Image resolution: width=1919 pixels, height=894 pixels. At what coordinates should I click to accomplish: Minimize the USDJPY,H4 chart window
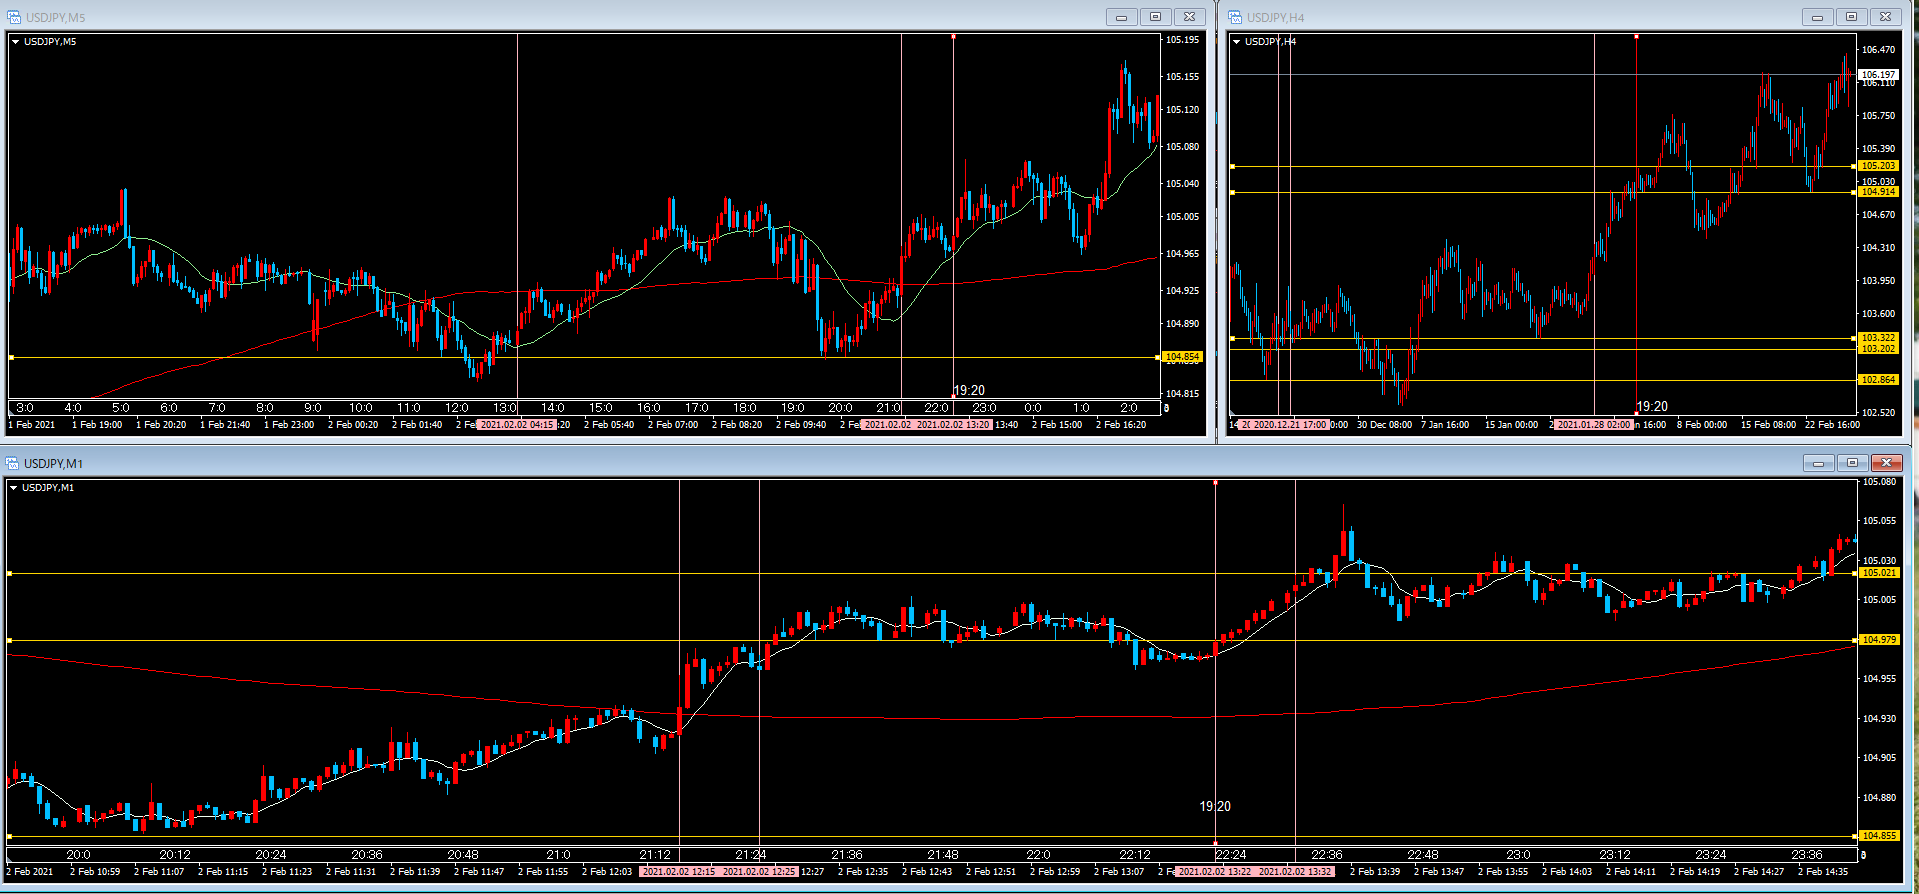pos(1817,17)
